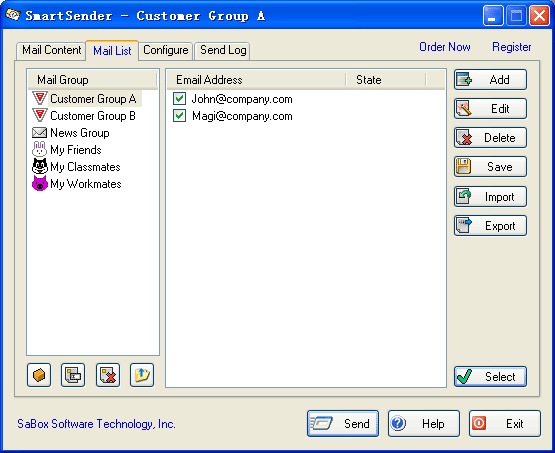This screenshot has height=453, width=555.
Task: Select Customer Group B in Mail Group
Action: pos(84,115)
